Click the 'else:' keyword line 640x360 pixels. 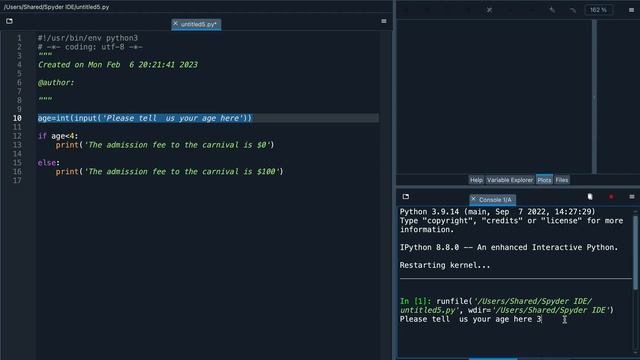point(49,162)
